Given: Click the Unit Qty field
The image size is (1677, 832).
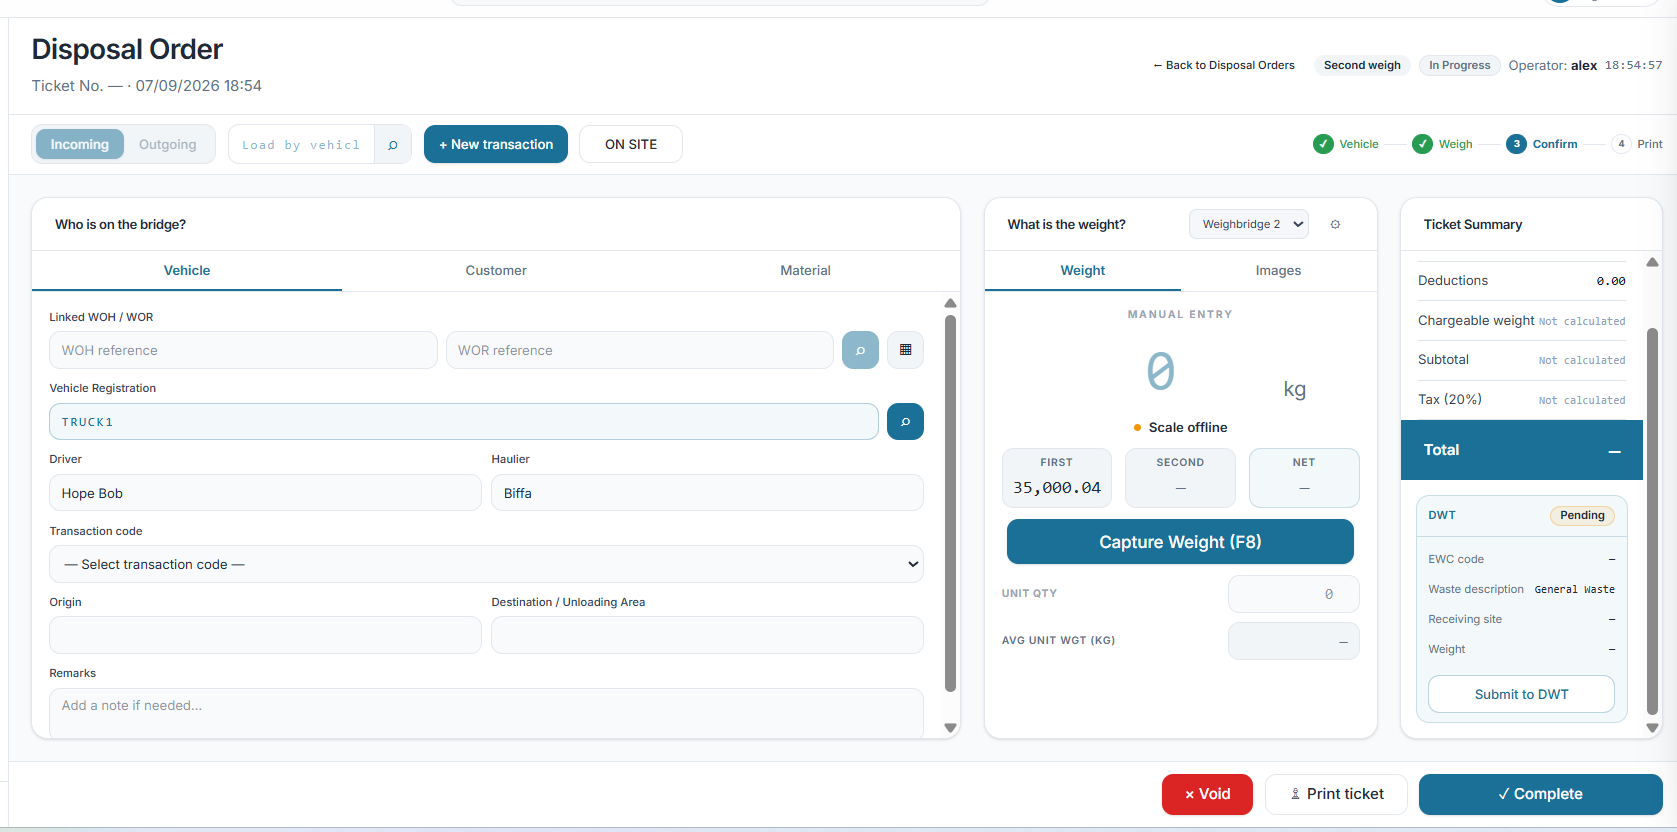Looking at the screenshot, I should click(1293, 594).
